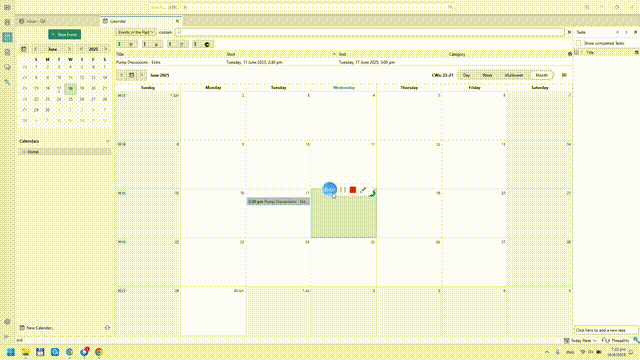Screen dimensions: 640x360
Task: Switch to Week view
Action: pyautogui.click(x=487, y=75)
